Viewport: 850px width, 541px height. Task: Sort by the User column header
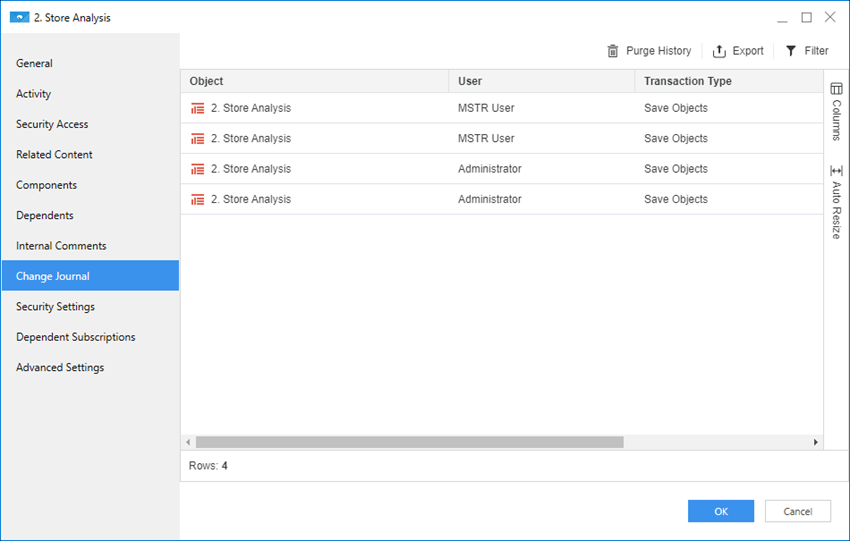[470, 81]
